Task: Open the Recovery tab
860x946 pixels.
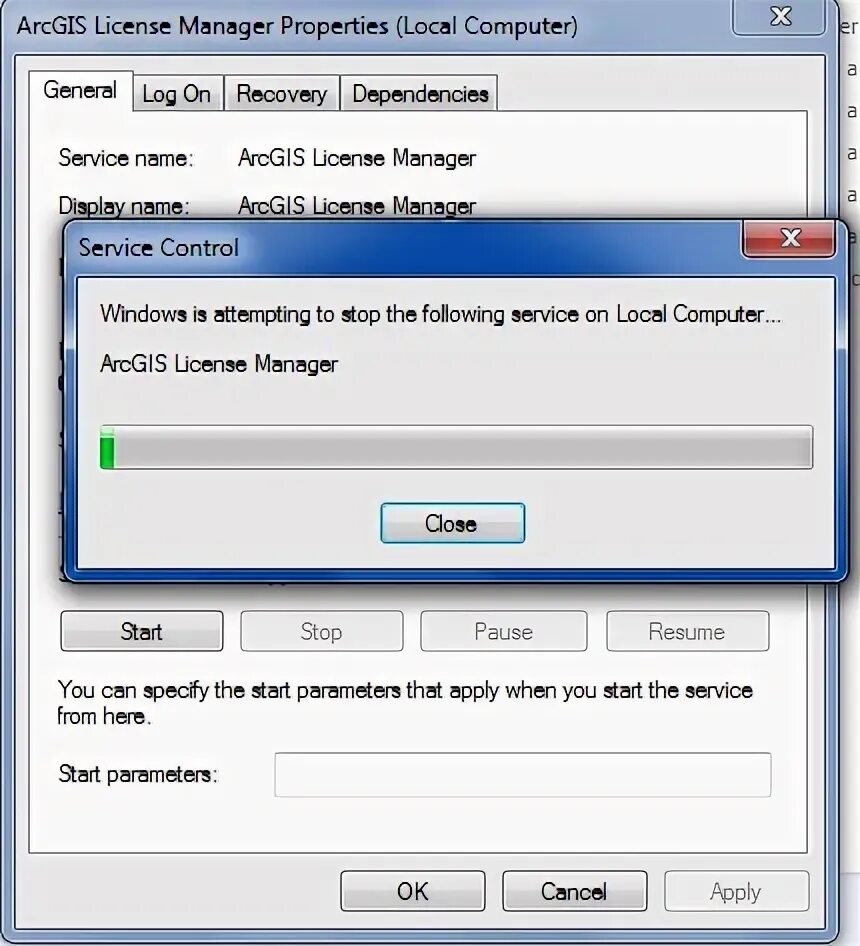Action: click(x=281, y=94)
